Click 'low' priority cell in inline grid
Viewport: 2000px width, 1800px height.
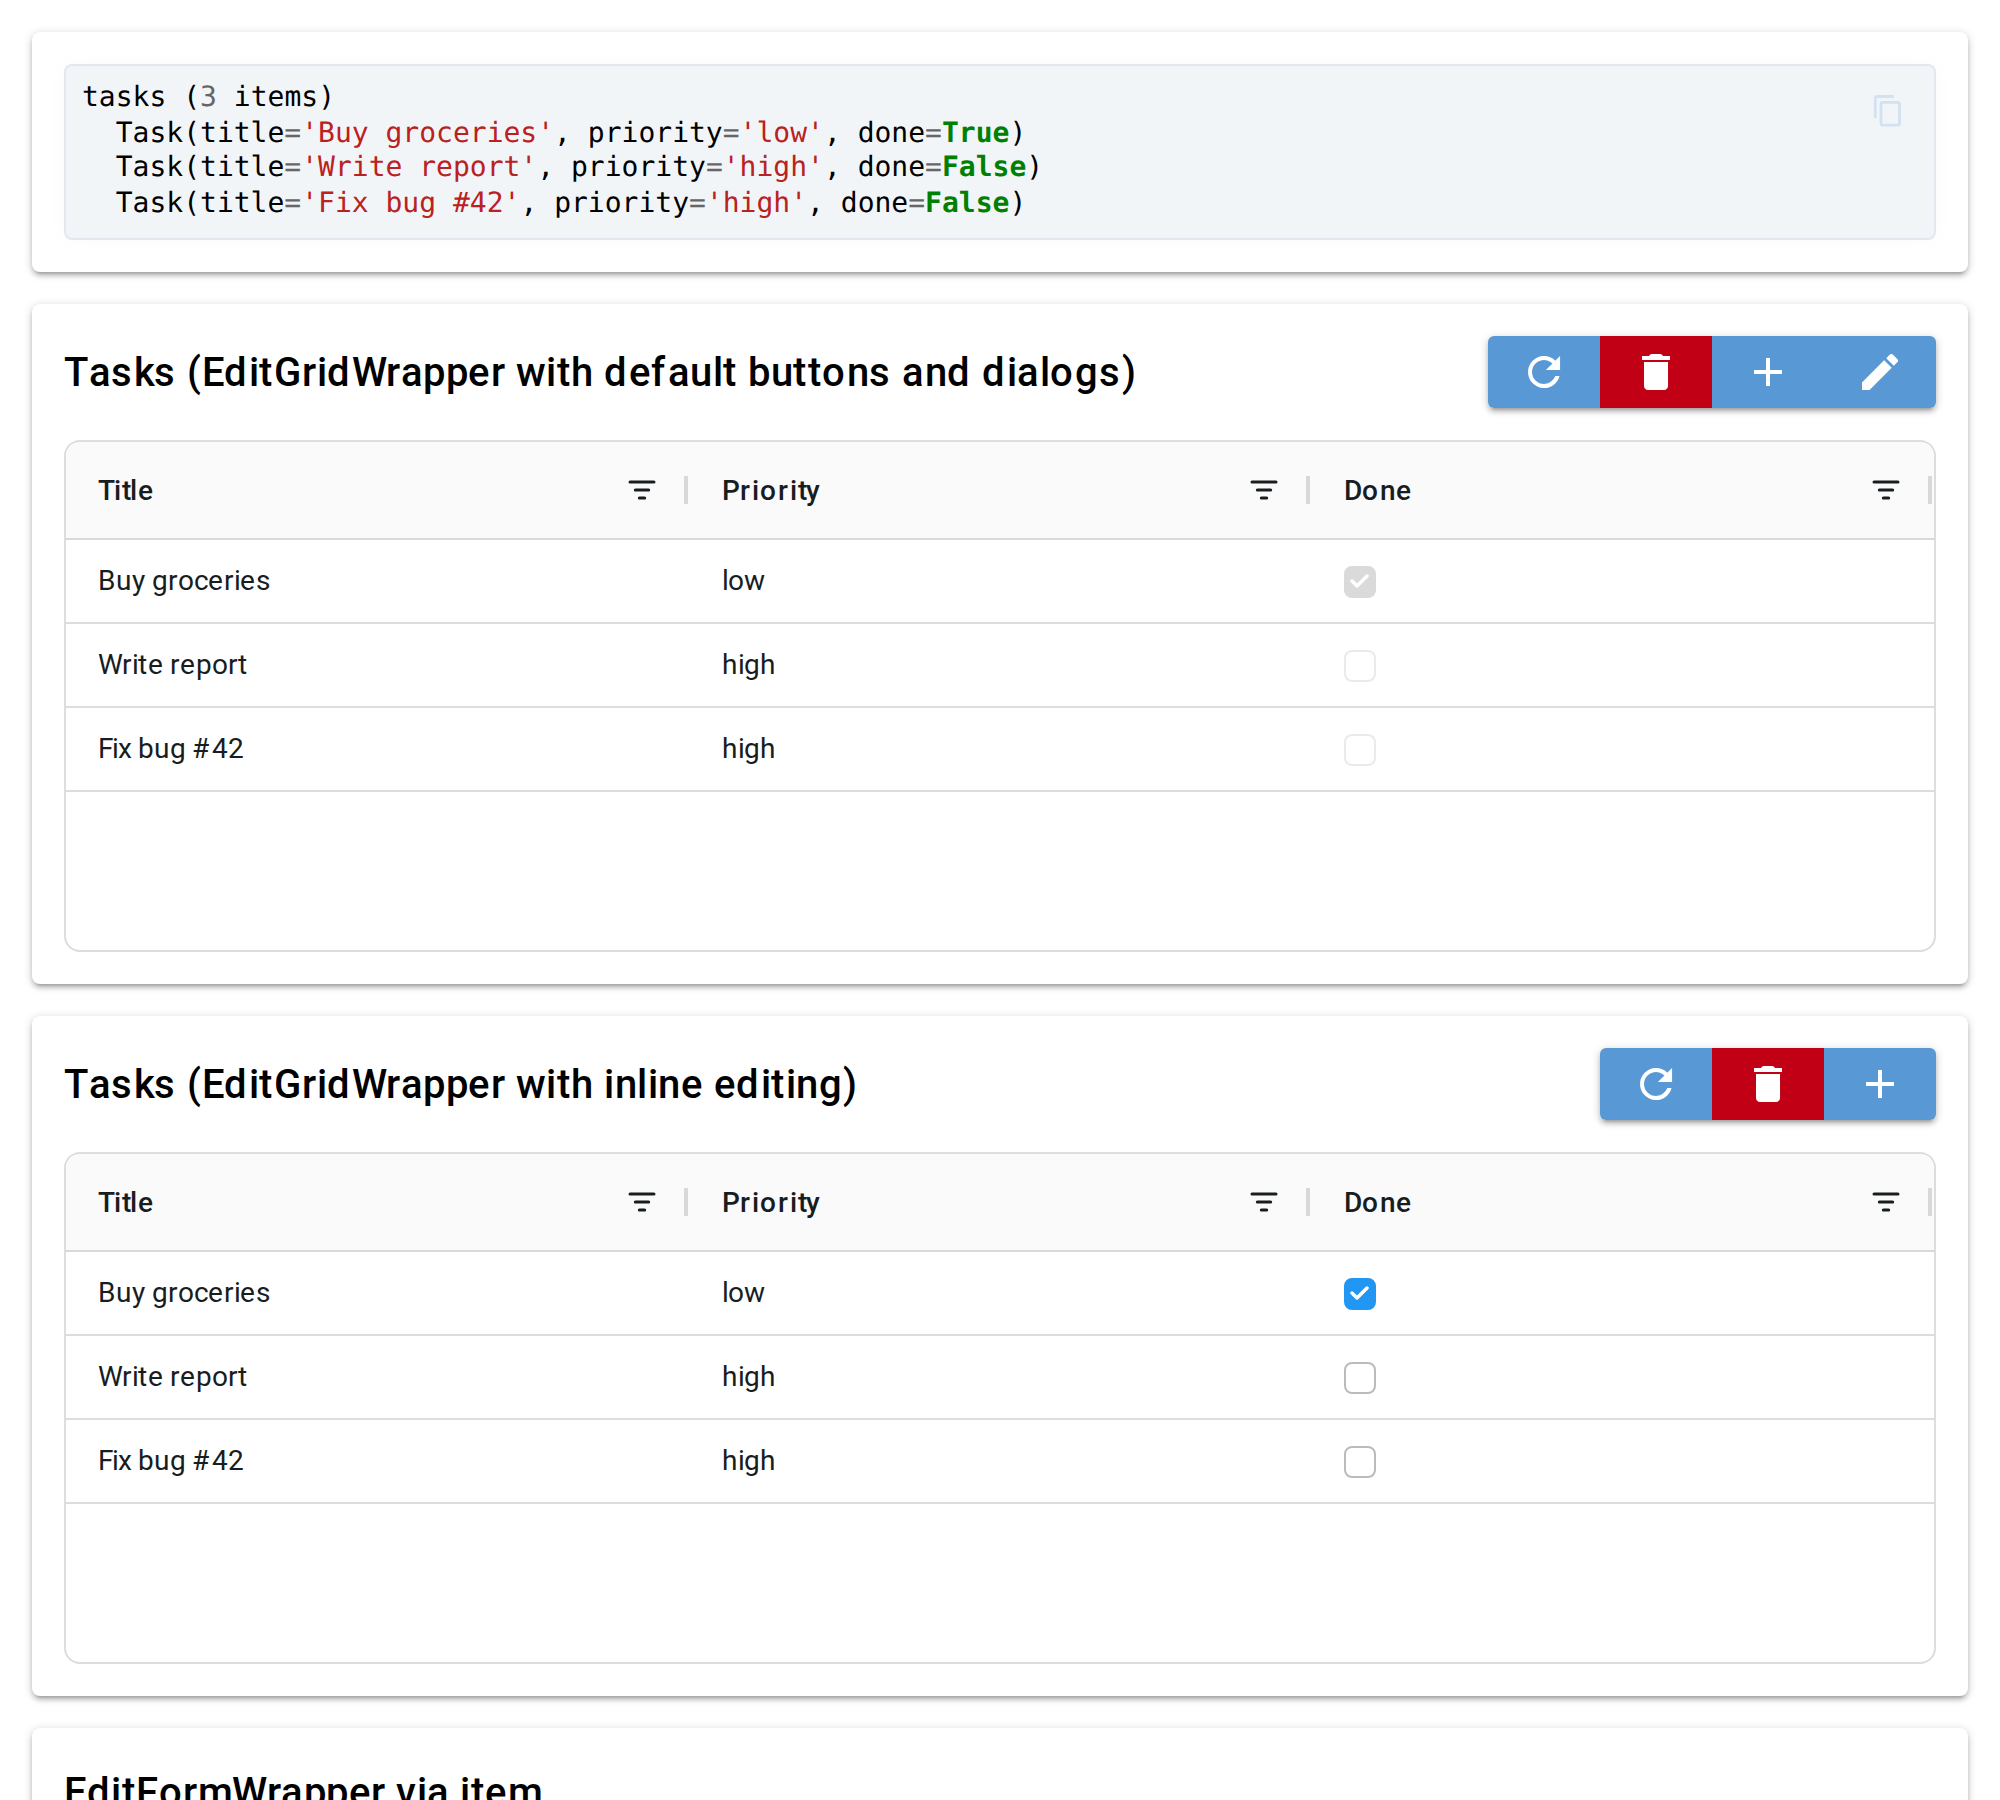pyautogui.click(x=999, y=1293)
